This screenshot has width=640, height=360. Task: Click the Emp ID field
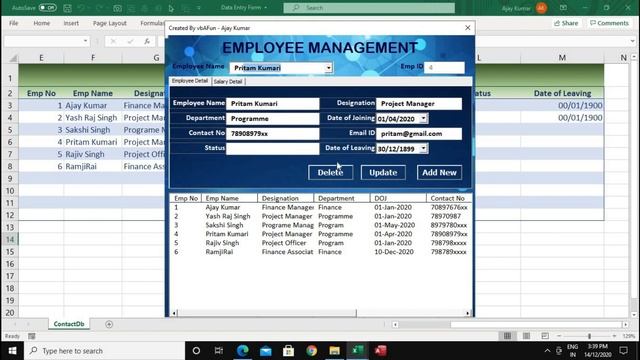point(444,67)
